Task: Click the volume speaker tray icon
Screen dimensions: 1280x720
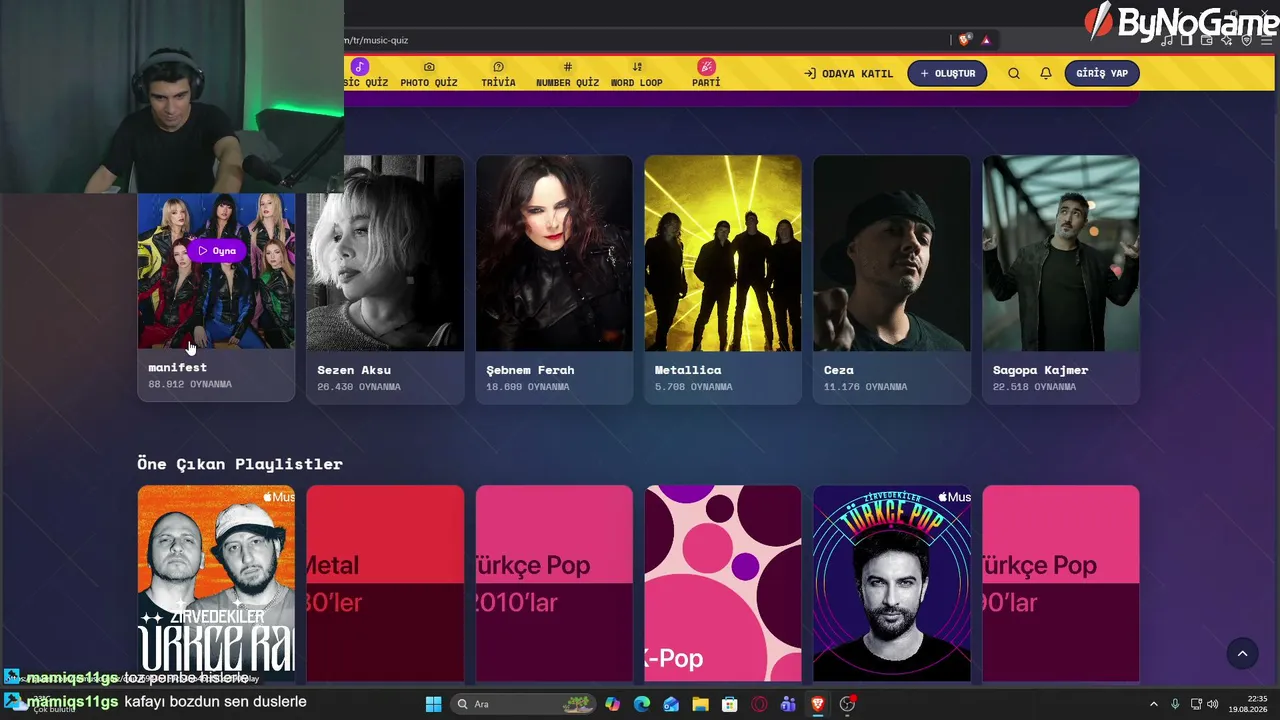Action: (1212, 704)
